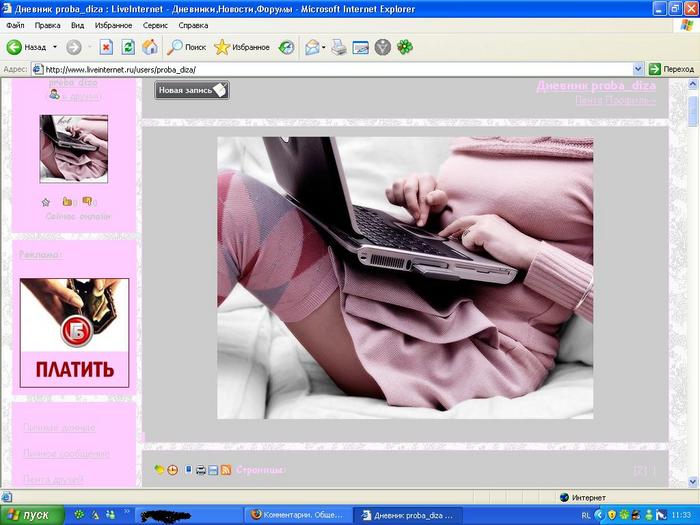Click the ПЛАТИТЬ advertisement banner
The width and height of the screenshot is (700, 525).
[x=74, y=333]
